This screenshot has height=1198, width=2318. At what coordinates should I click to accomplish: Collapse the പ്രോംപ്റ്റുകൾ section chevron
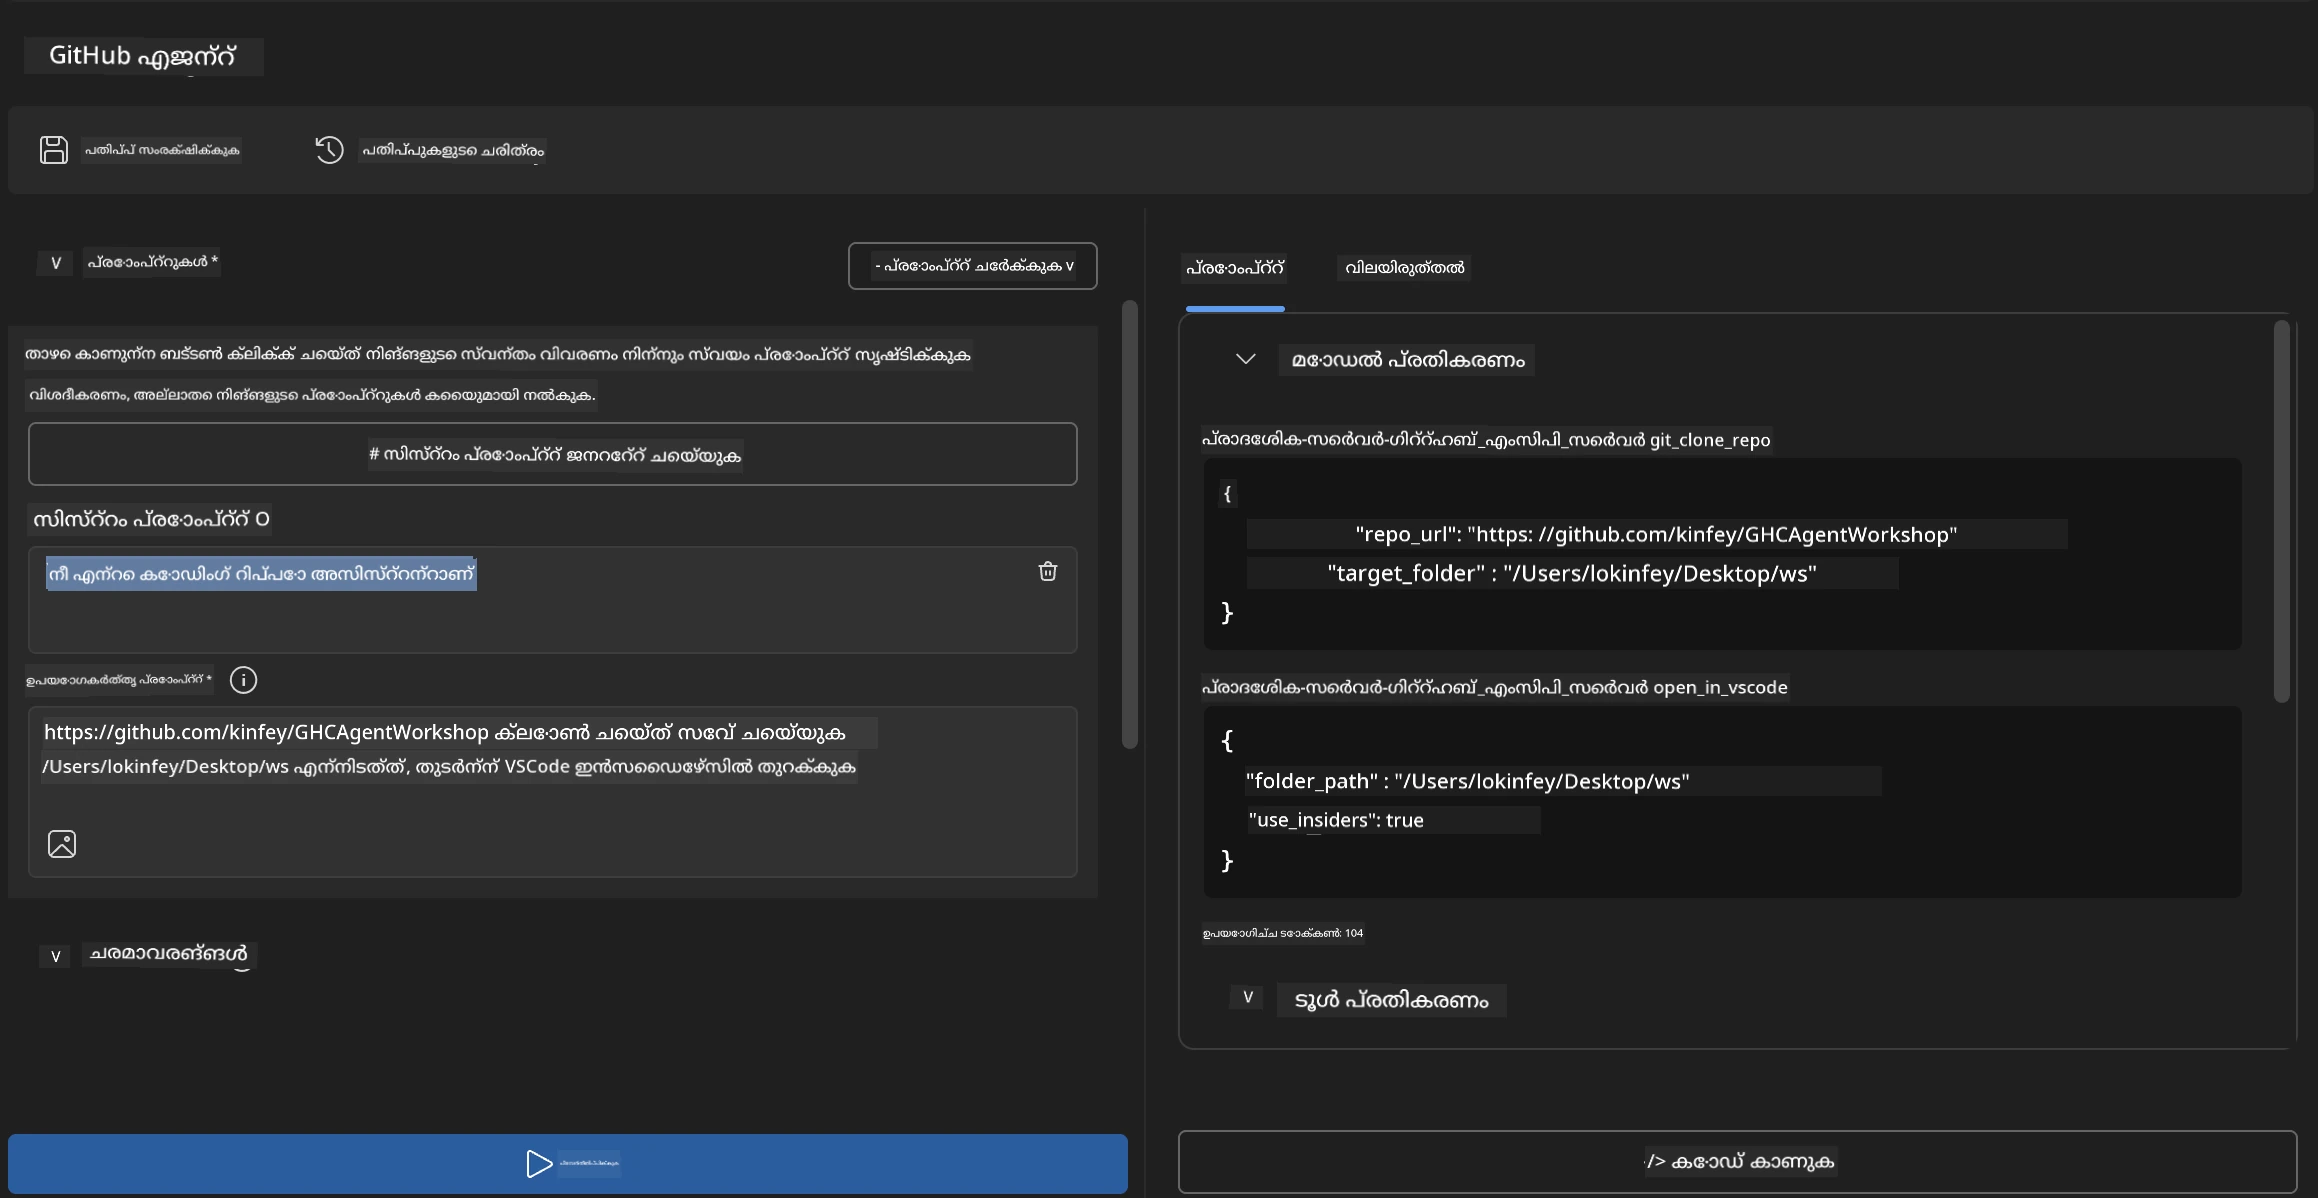pyautogui.click(x=56, y=263)
